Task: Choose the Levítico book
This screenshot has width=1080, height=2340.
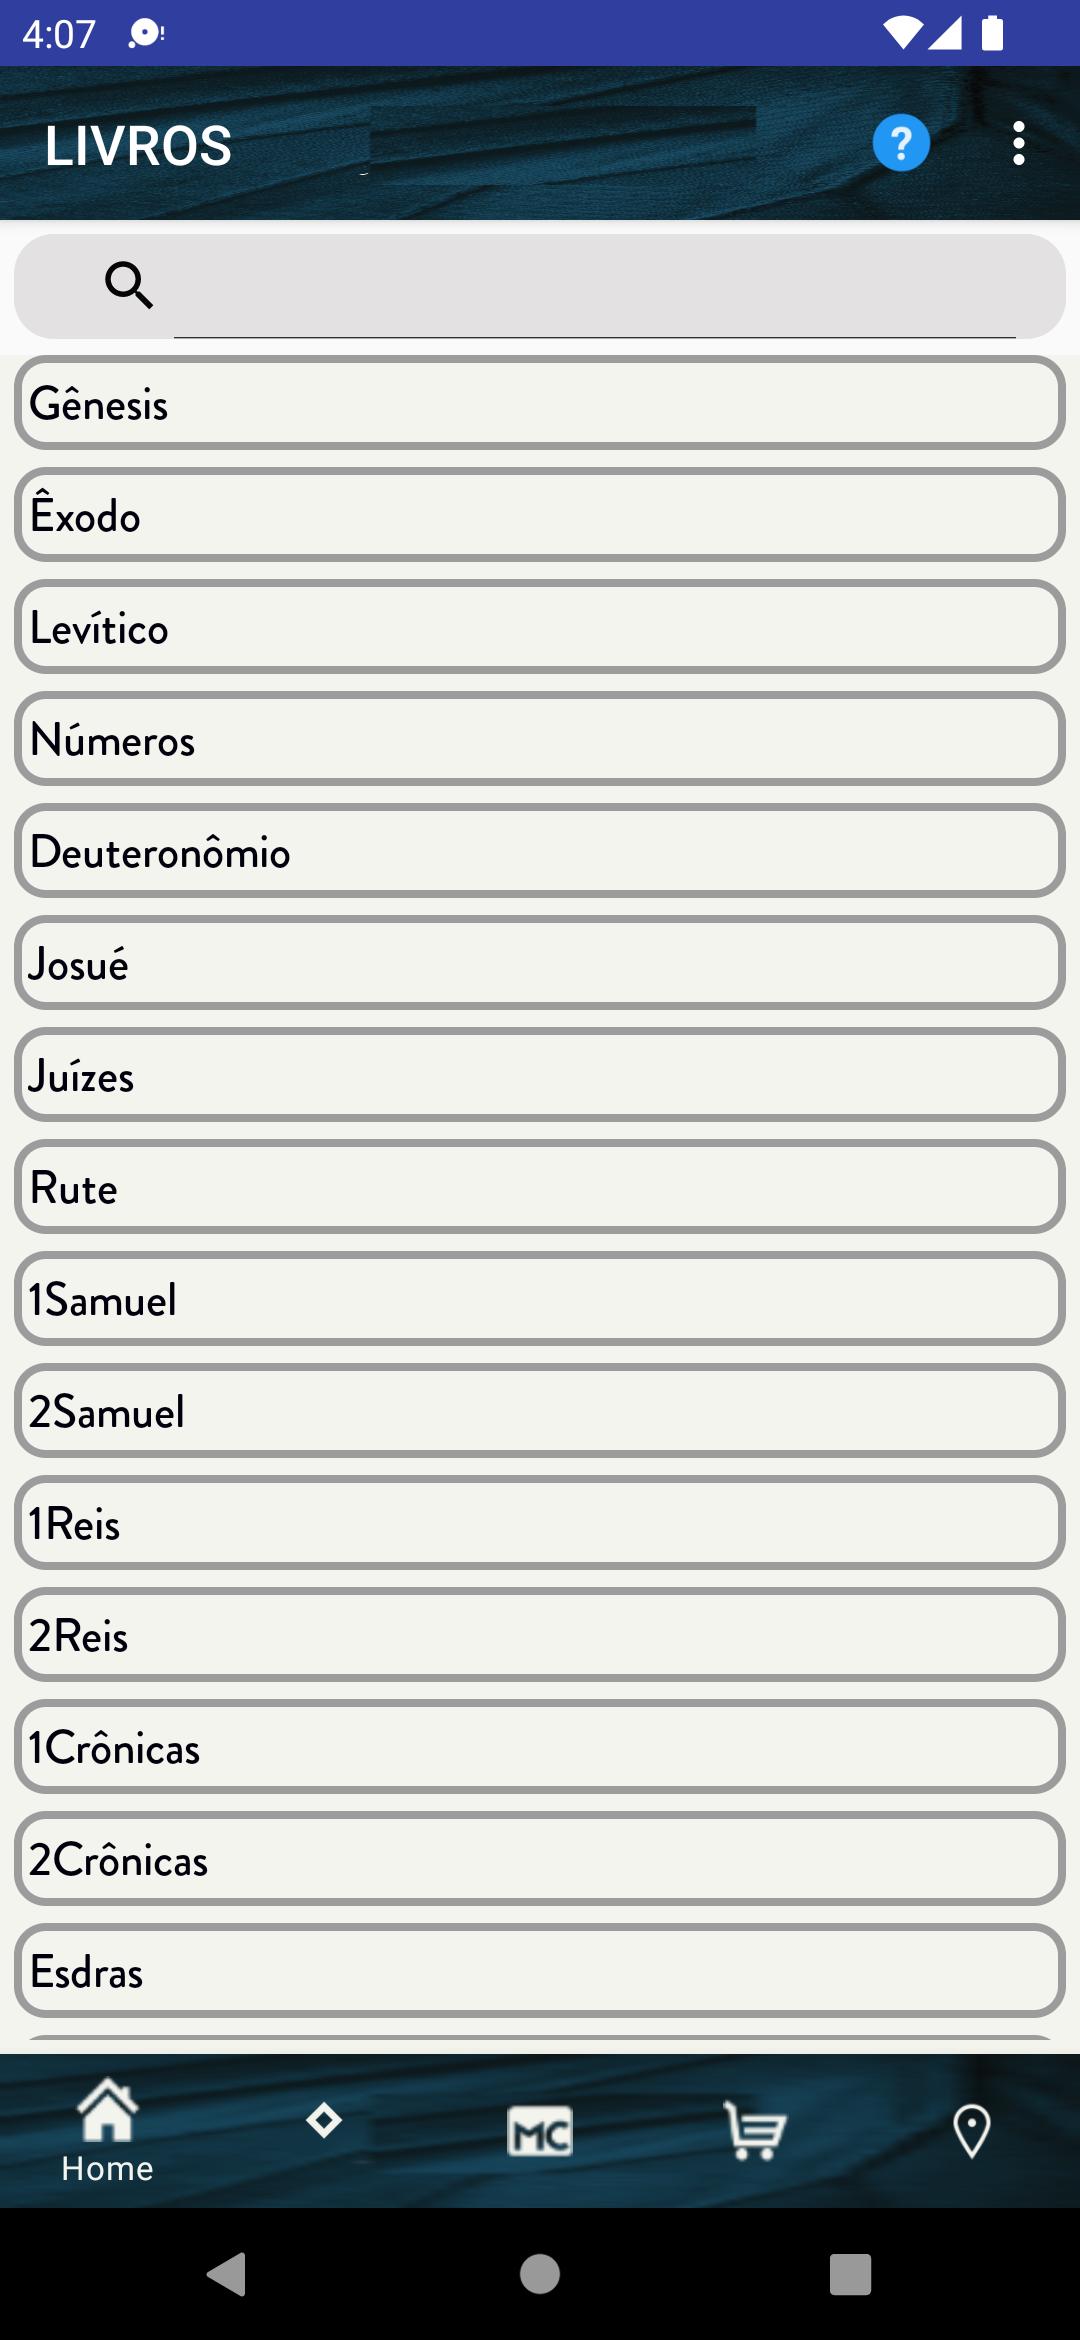Action: click(x=540, y=627)
